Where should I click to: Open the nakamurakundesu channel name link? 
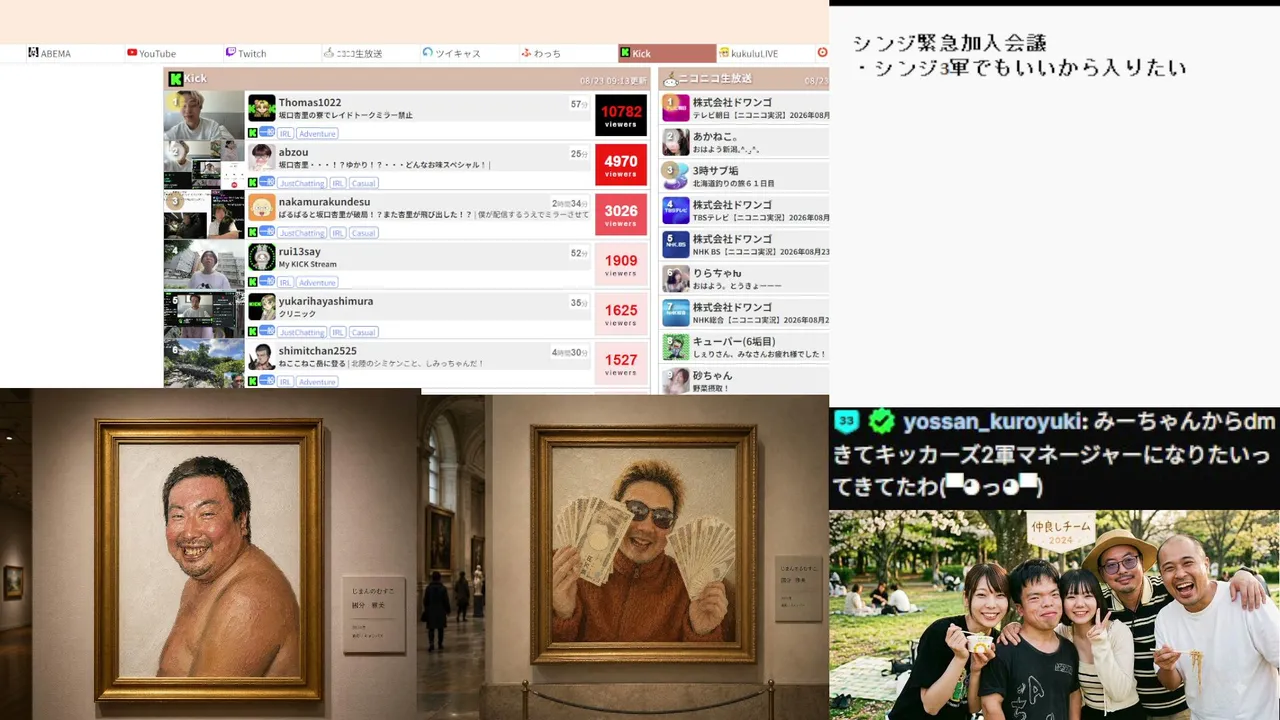tap(324, 202)
